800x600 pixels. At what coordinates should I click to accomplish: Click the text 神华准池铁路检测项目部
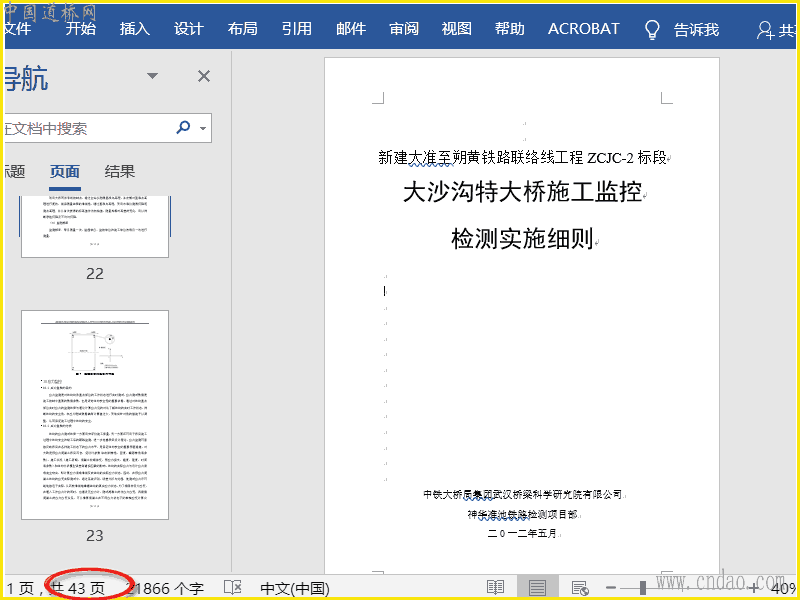522,514
